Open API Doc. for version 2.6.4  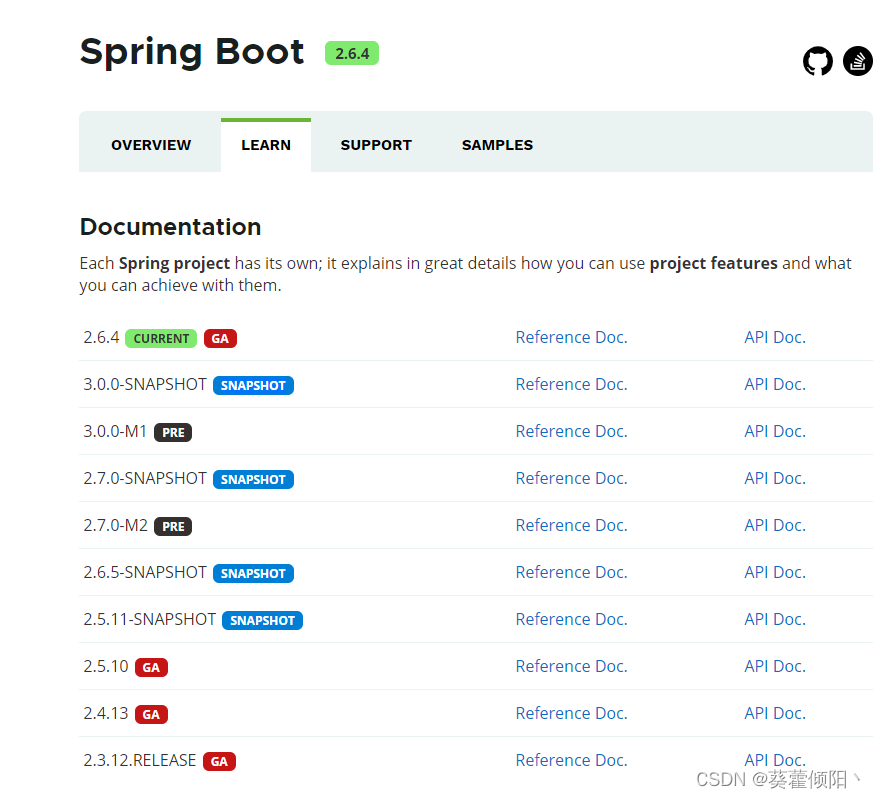pos(775,338)
